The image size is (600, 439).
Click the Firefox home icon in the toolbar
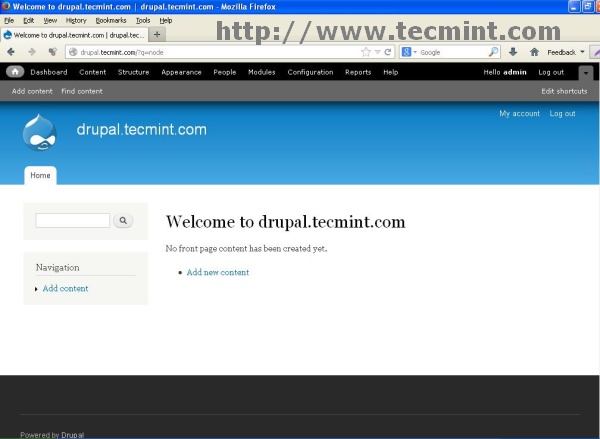(x=534, y=52)
